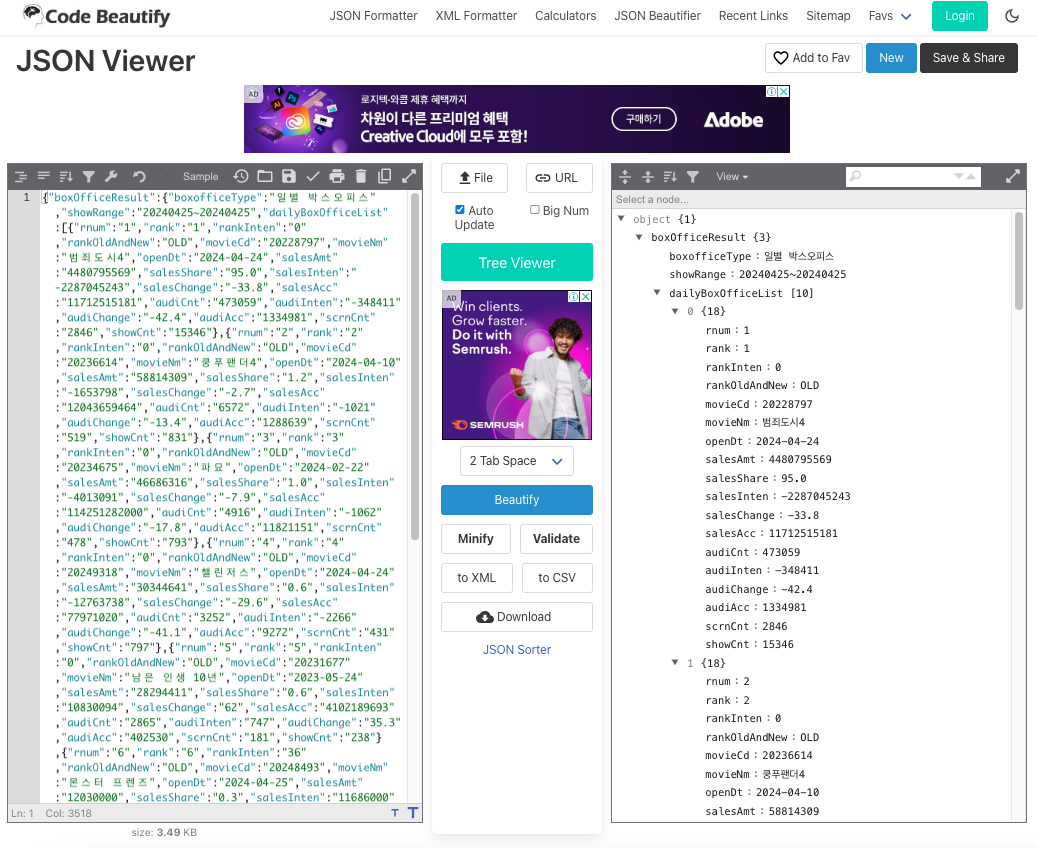Click the previous search result up arrow
Image resolution: width=1037 pixels, height=848 pixels.
tap(970, 177)
